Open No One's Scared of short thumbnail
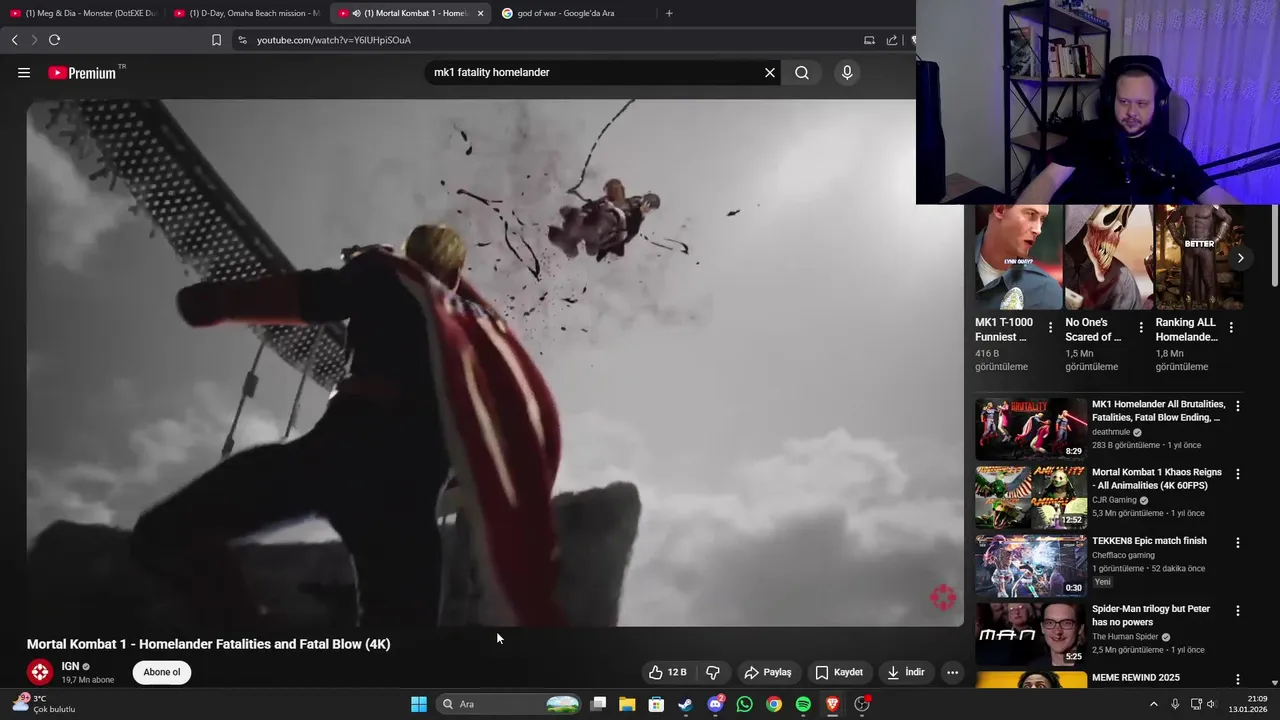The image size is (1280, 720). click(x=1108, y=257)
